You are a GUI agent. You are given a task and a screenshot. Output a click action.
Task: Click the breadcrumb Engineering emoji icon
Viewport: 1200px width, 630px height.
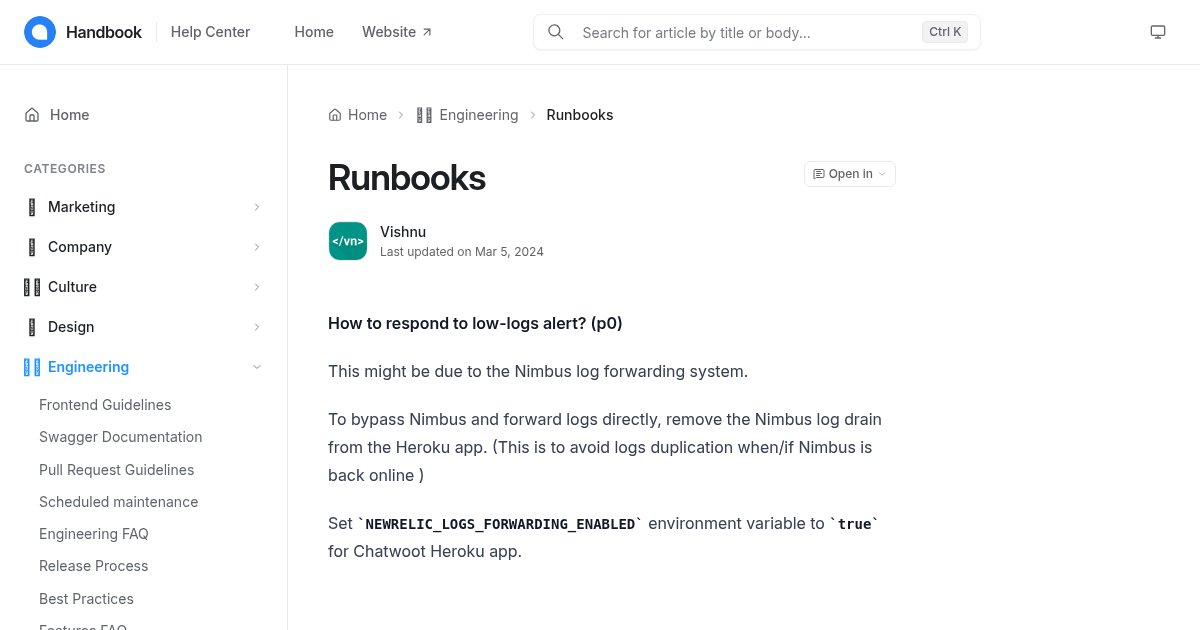(424, 115)
